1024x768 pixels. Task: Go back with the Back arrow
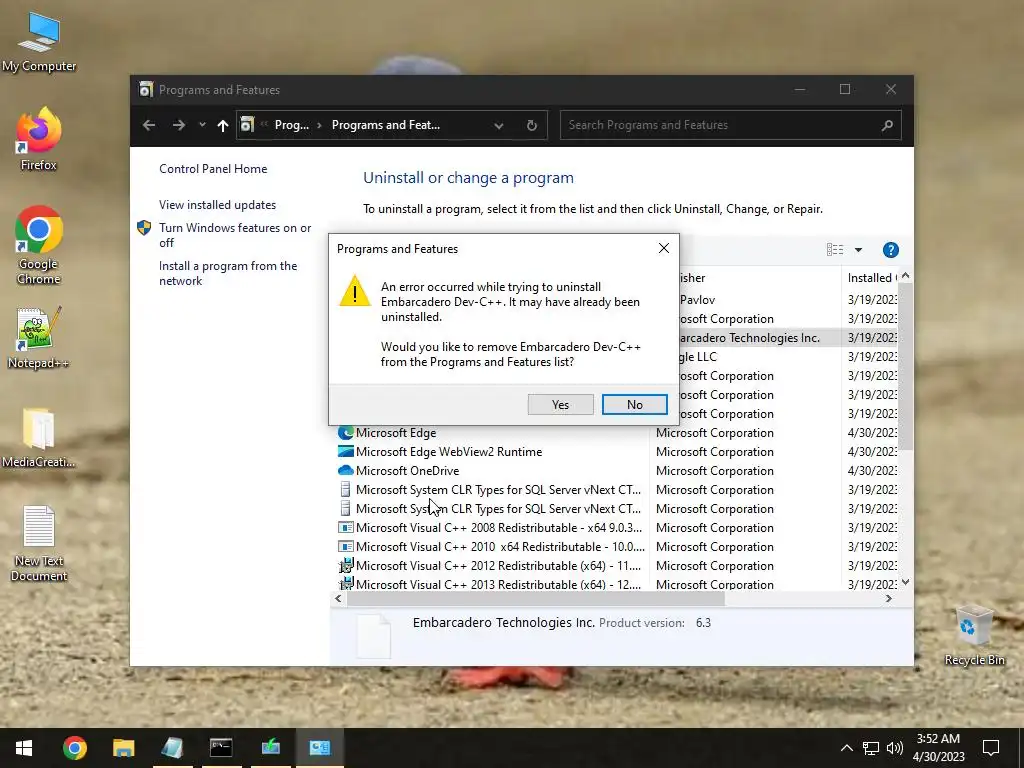click(149, 125)
